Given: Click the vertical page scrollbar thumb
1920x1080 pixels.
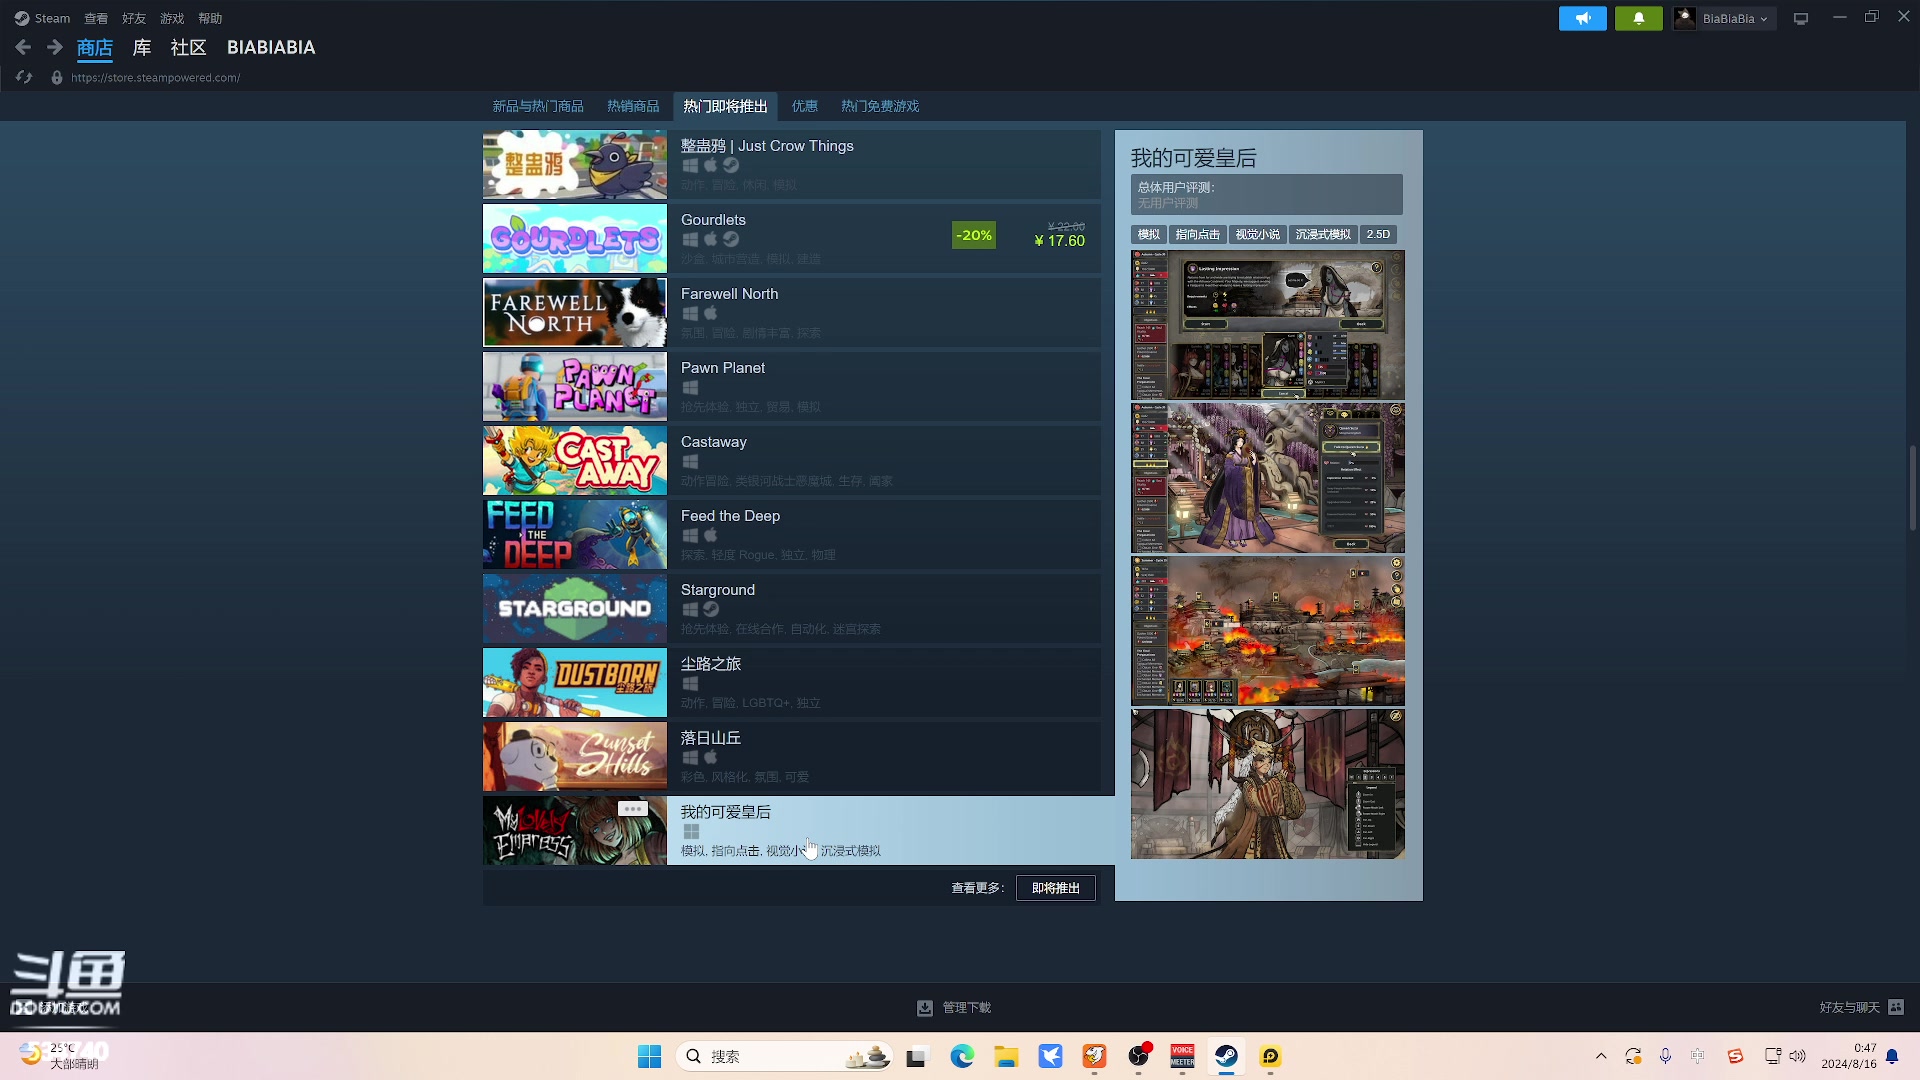Looking at the screenshot, I should pyautogui.click(x=1913, y=488).
